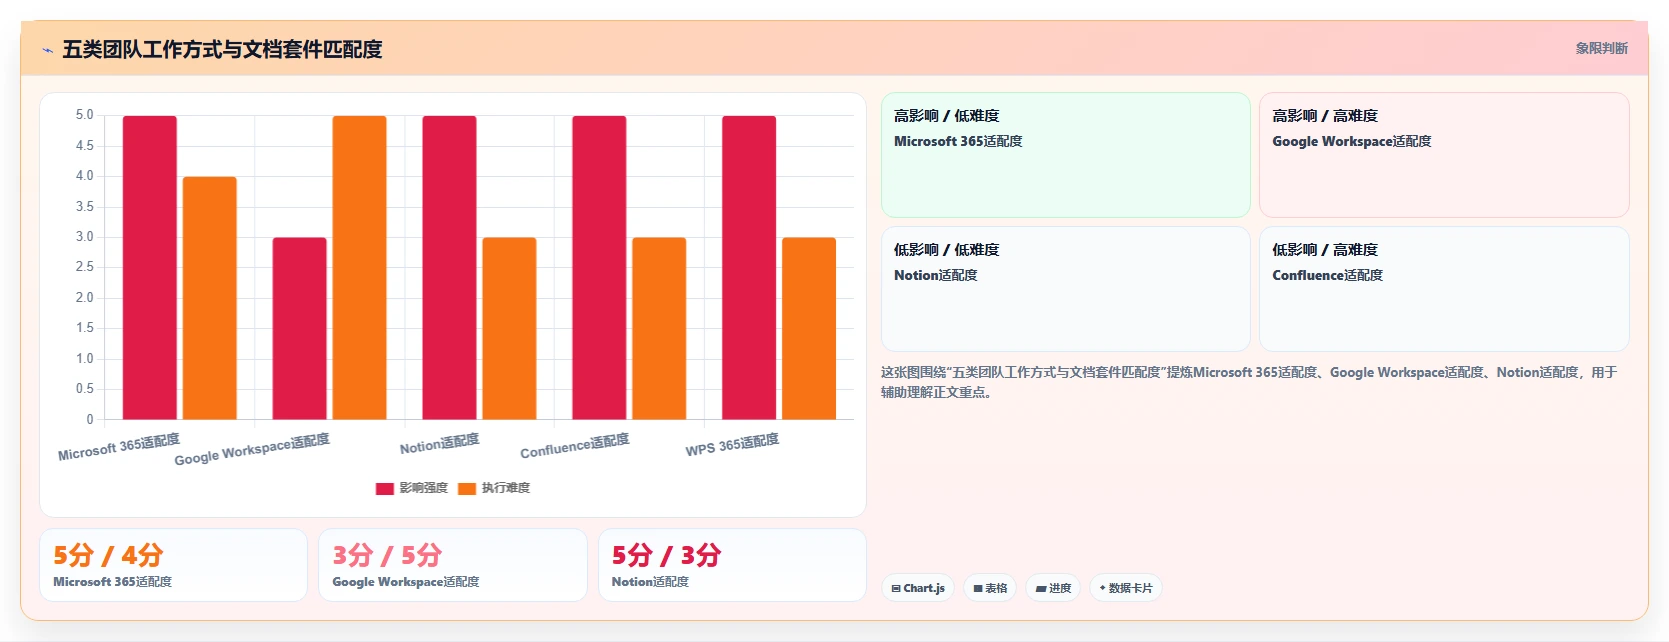Select the 5分 / 4分 Microsoft 365 score card
Image resolution: width=1669 pixels, height=642 pixels.
pyautogui.click(x=173, y=565)
